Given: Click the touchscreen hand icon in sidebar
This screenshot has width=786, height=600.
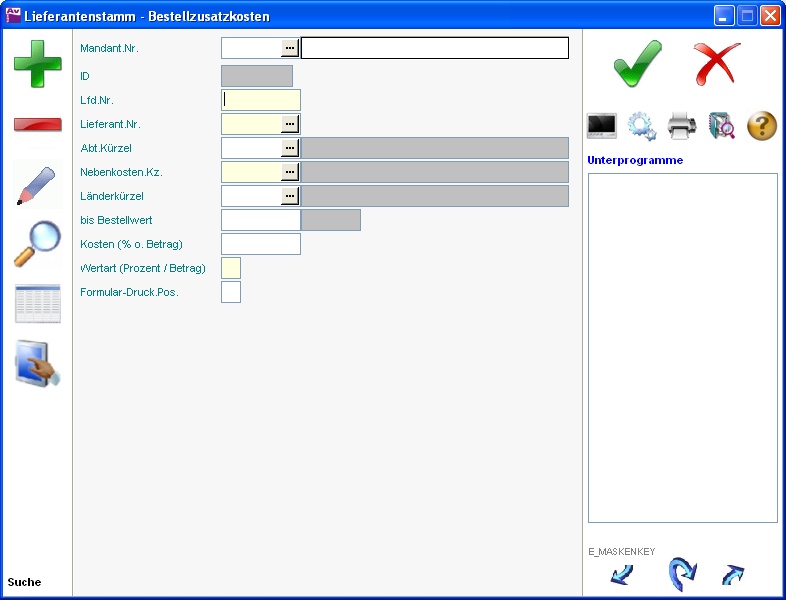Looking at the screenshot, I should pos(37,363).
